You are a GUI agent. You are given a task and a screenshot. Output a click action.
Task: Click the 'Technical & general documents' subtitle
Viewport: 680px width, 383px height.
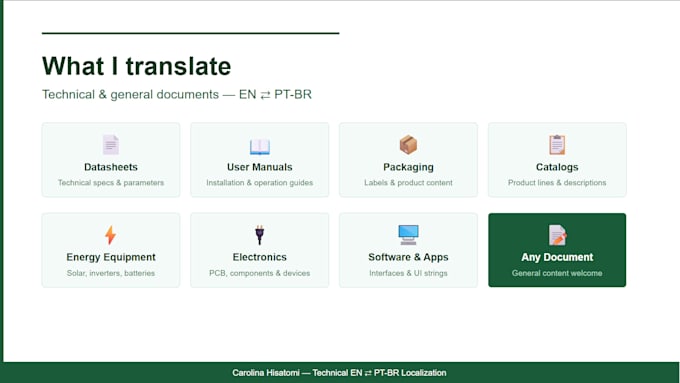click(177, 95)
